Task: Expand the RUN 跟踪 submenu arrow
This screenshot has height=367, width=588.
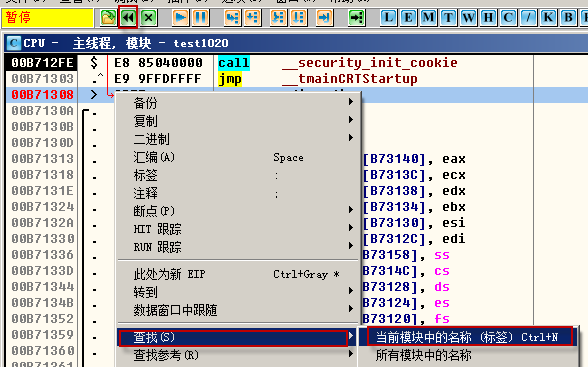Action: [x=351, y=246]
